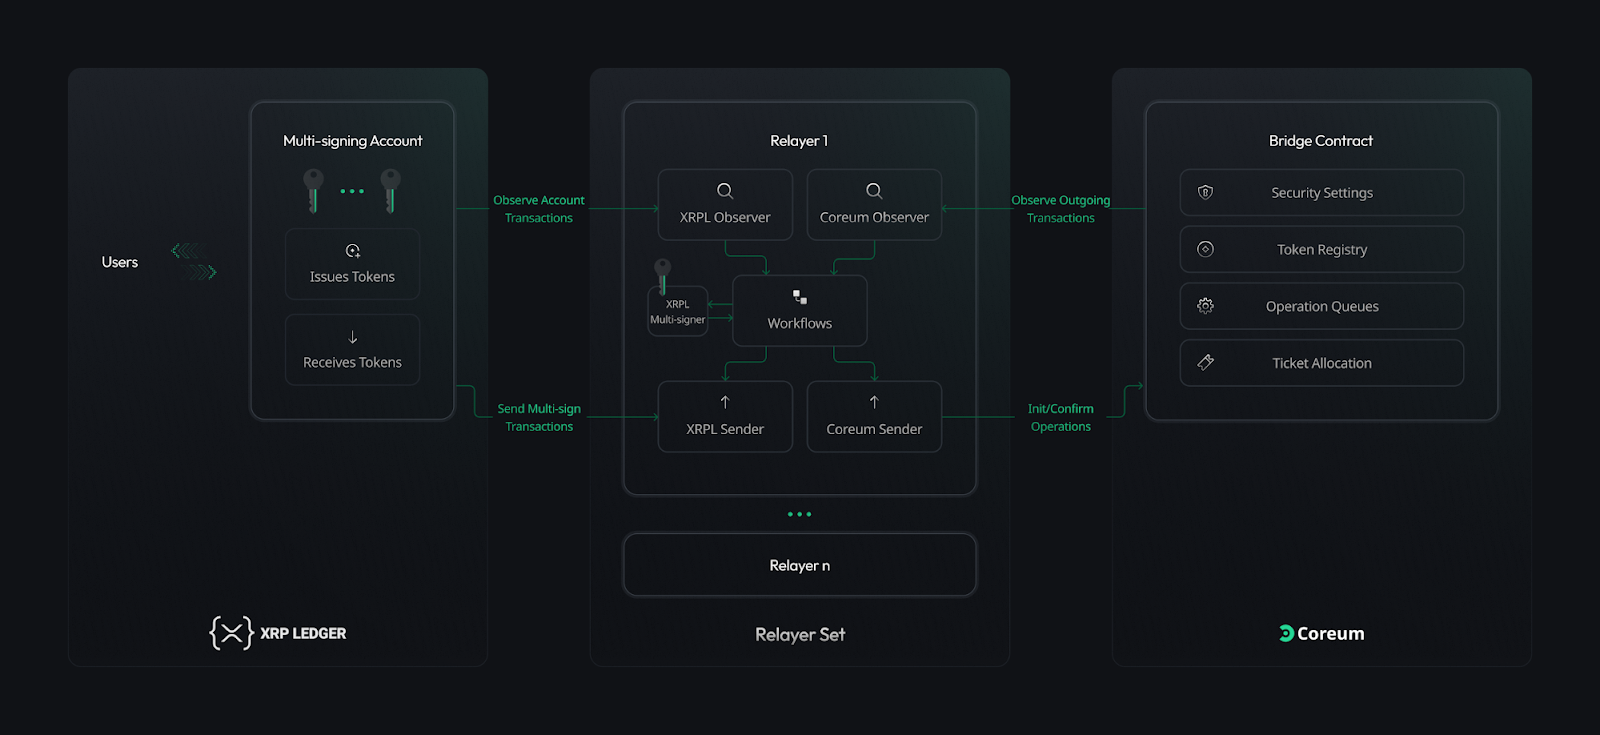Click the Coreum logo
This screenshot has height=735, width=1600.
click(1321, 633)
